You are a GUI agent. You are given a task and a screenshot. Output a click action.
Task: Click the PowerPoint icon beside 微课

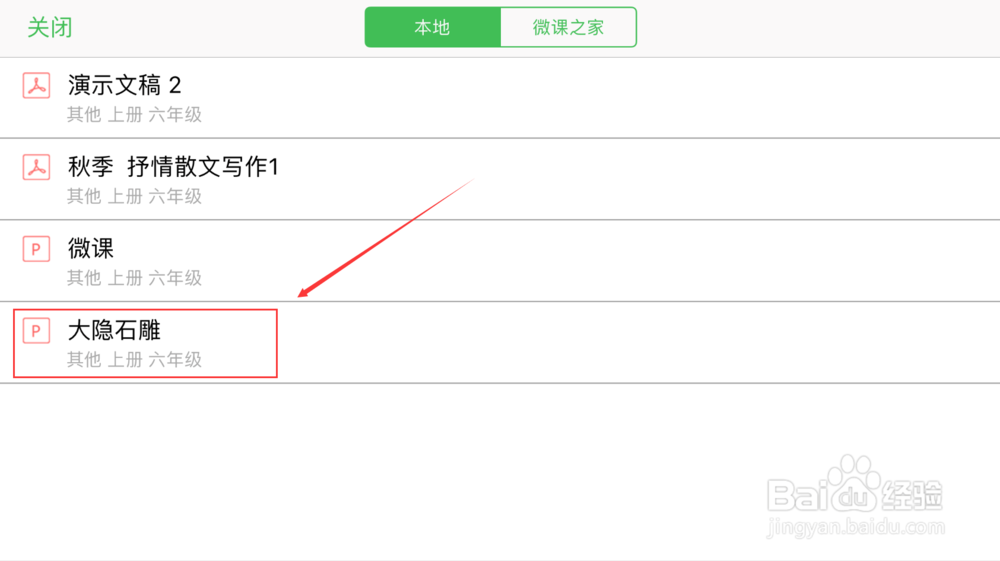click(x=36, y=249)
